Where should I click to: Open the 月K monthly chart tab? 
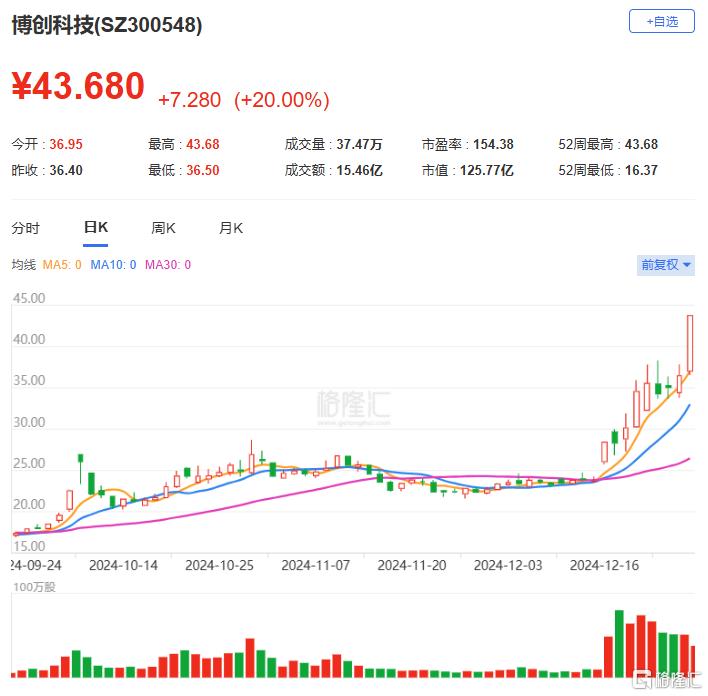[231, 228]
